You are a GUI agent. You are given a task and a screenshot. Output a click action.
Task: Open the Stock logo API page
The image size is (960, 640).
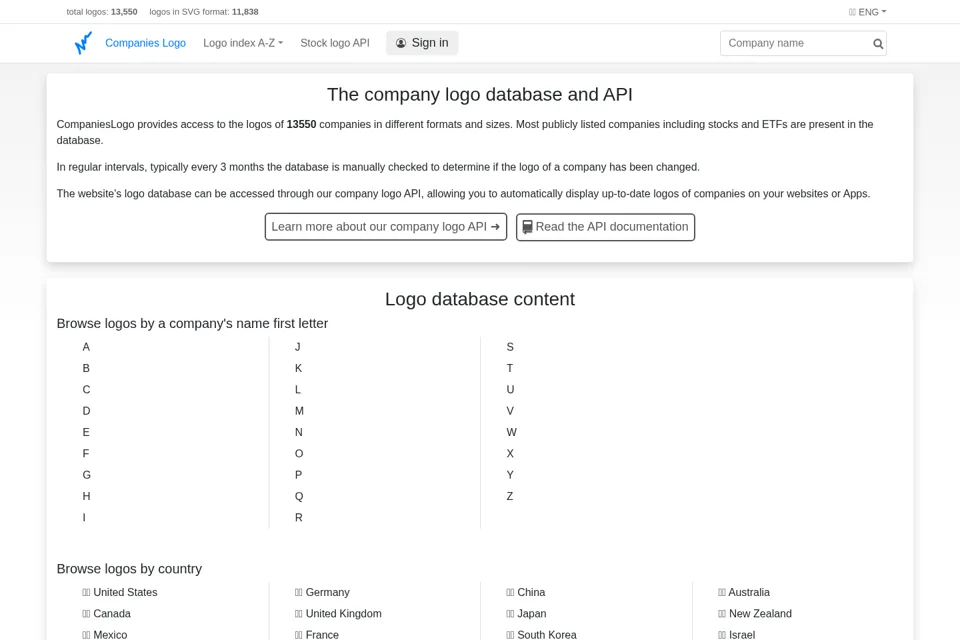click(x=335, y=43)
